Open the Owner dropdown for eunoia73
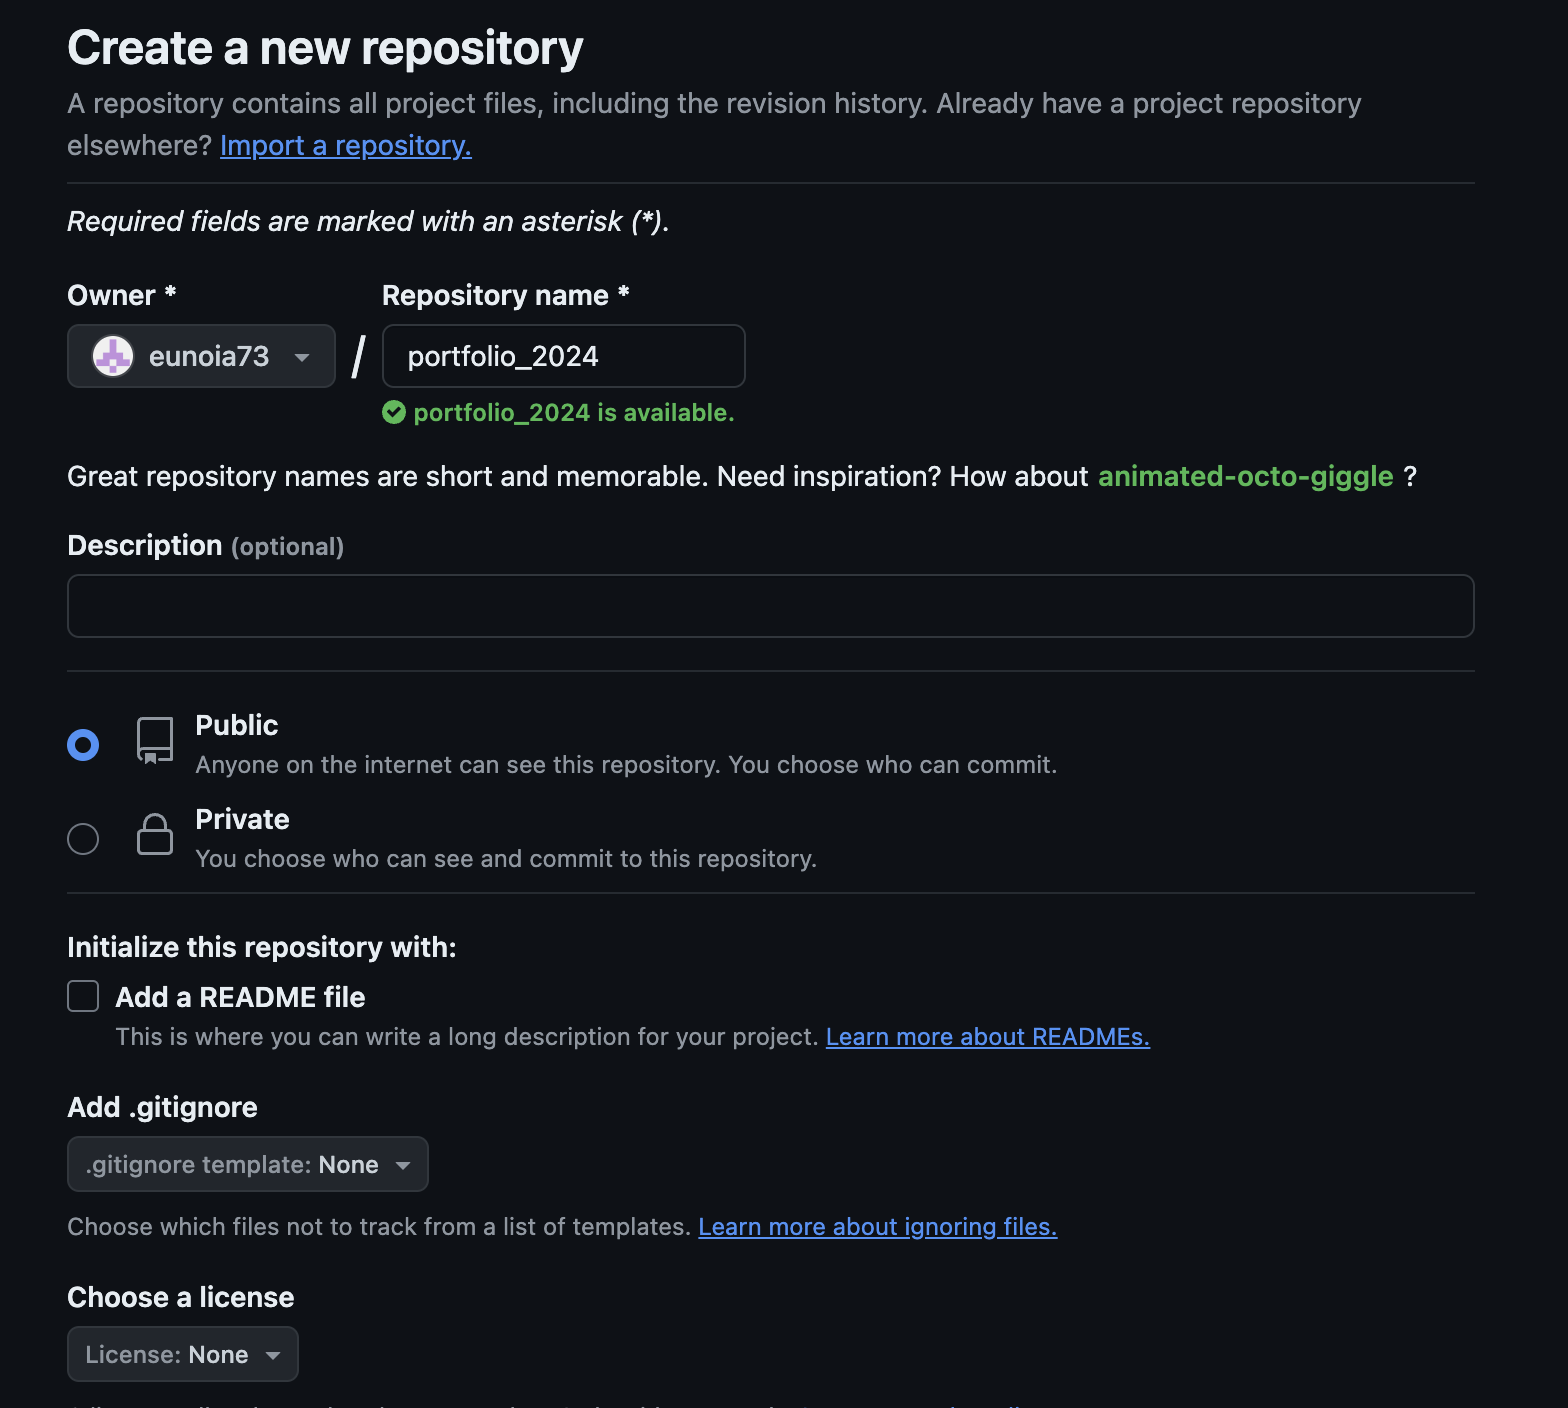This screenshot has height=1408, width=1568. pos(201,356)
